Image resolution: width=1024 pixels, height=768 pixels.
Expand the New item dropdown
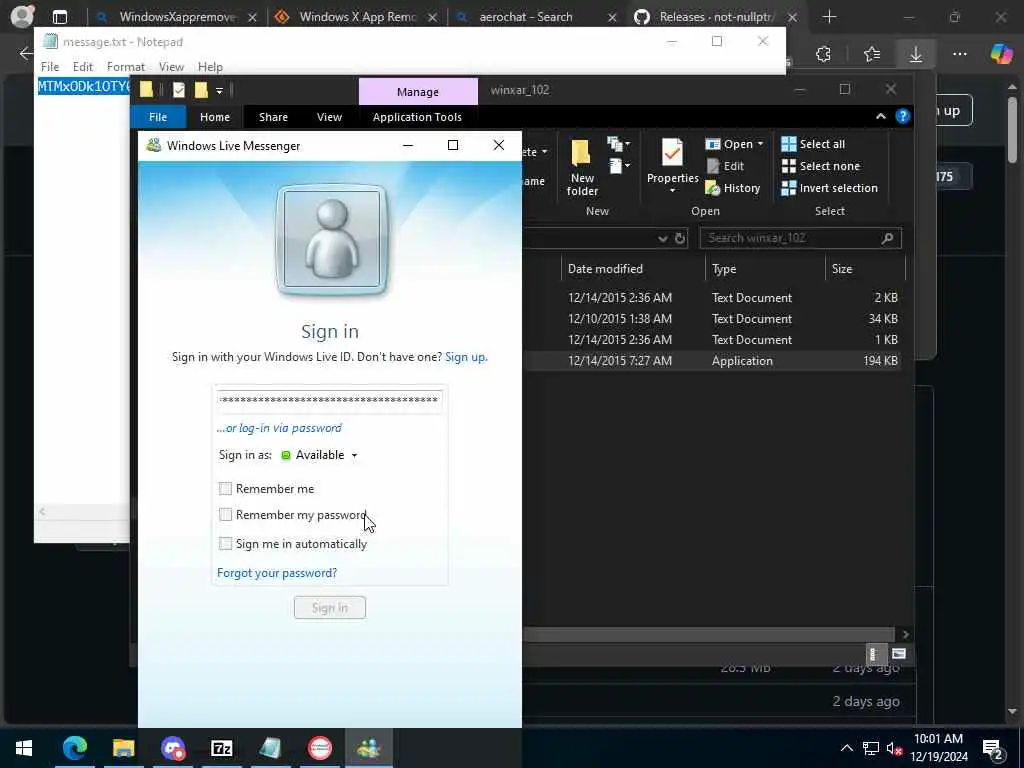point(618,144)
